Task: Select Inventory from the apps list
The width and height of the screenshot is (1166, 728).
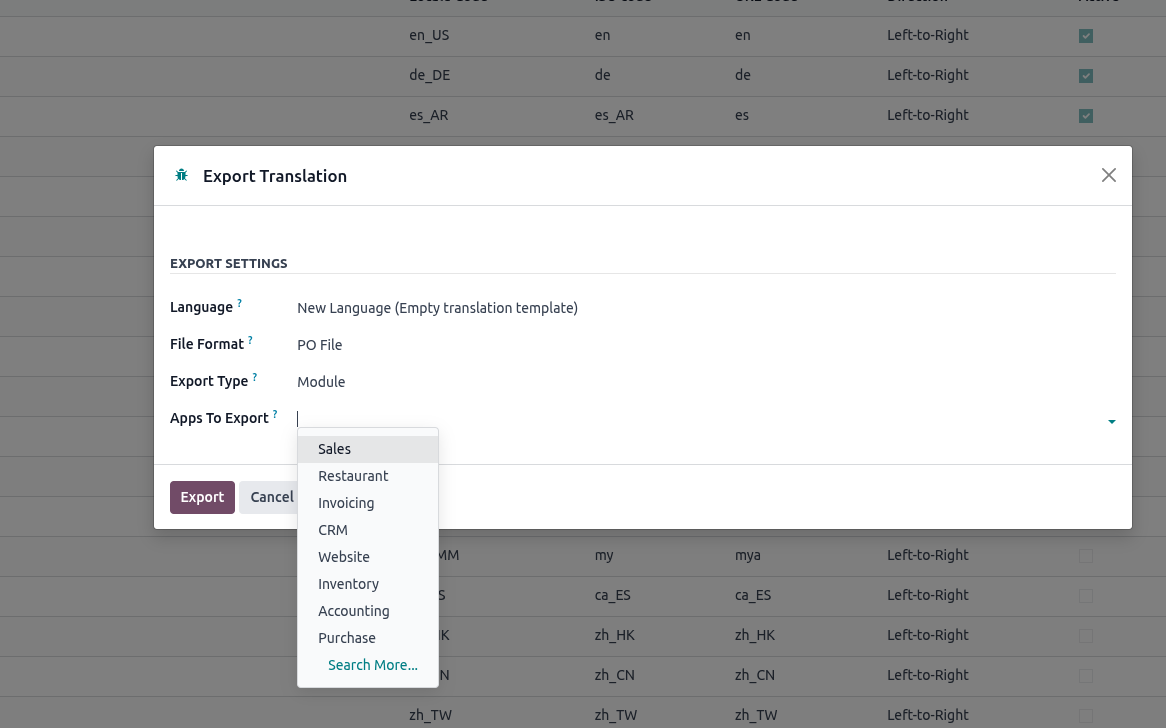Action: (x=348, y=584)
